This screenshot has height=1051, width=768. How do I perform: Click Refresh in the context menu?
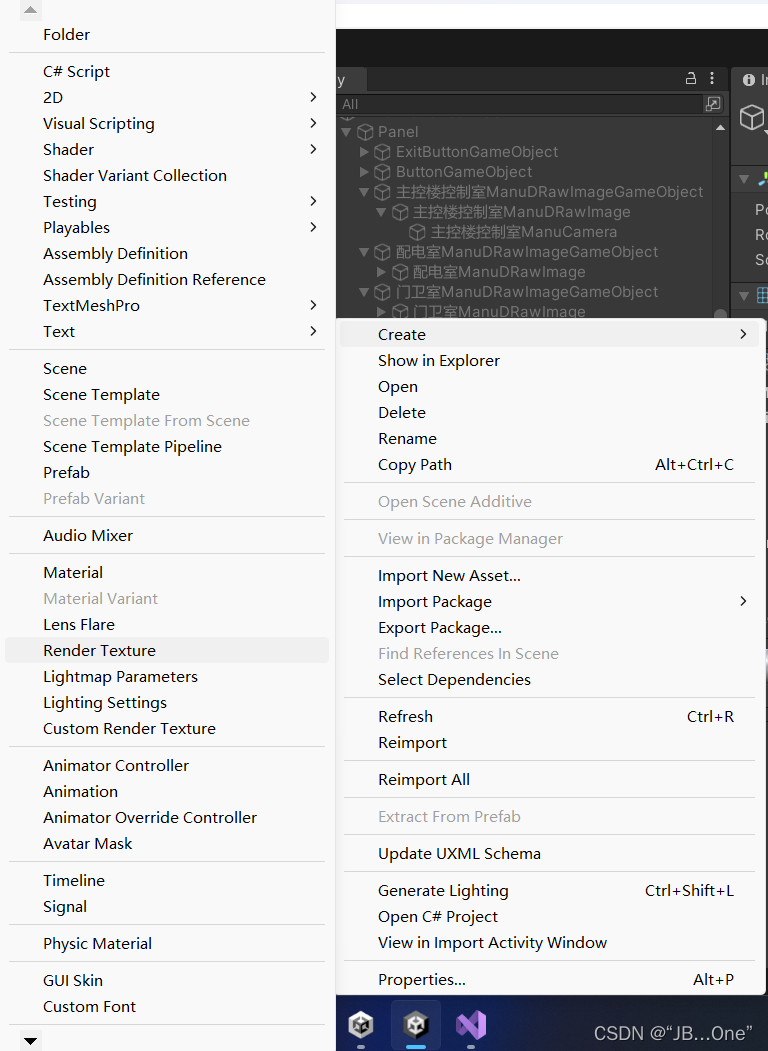pyautogui.click(x=405, y=716)
